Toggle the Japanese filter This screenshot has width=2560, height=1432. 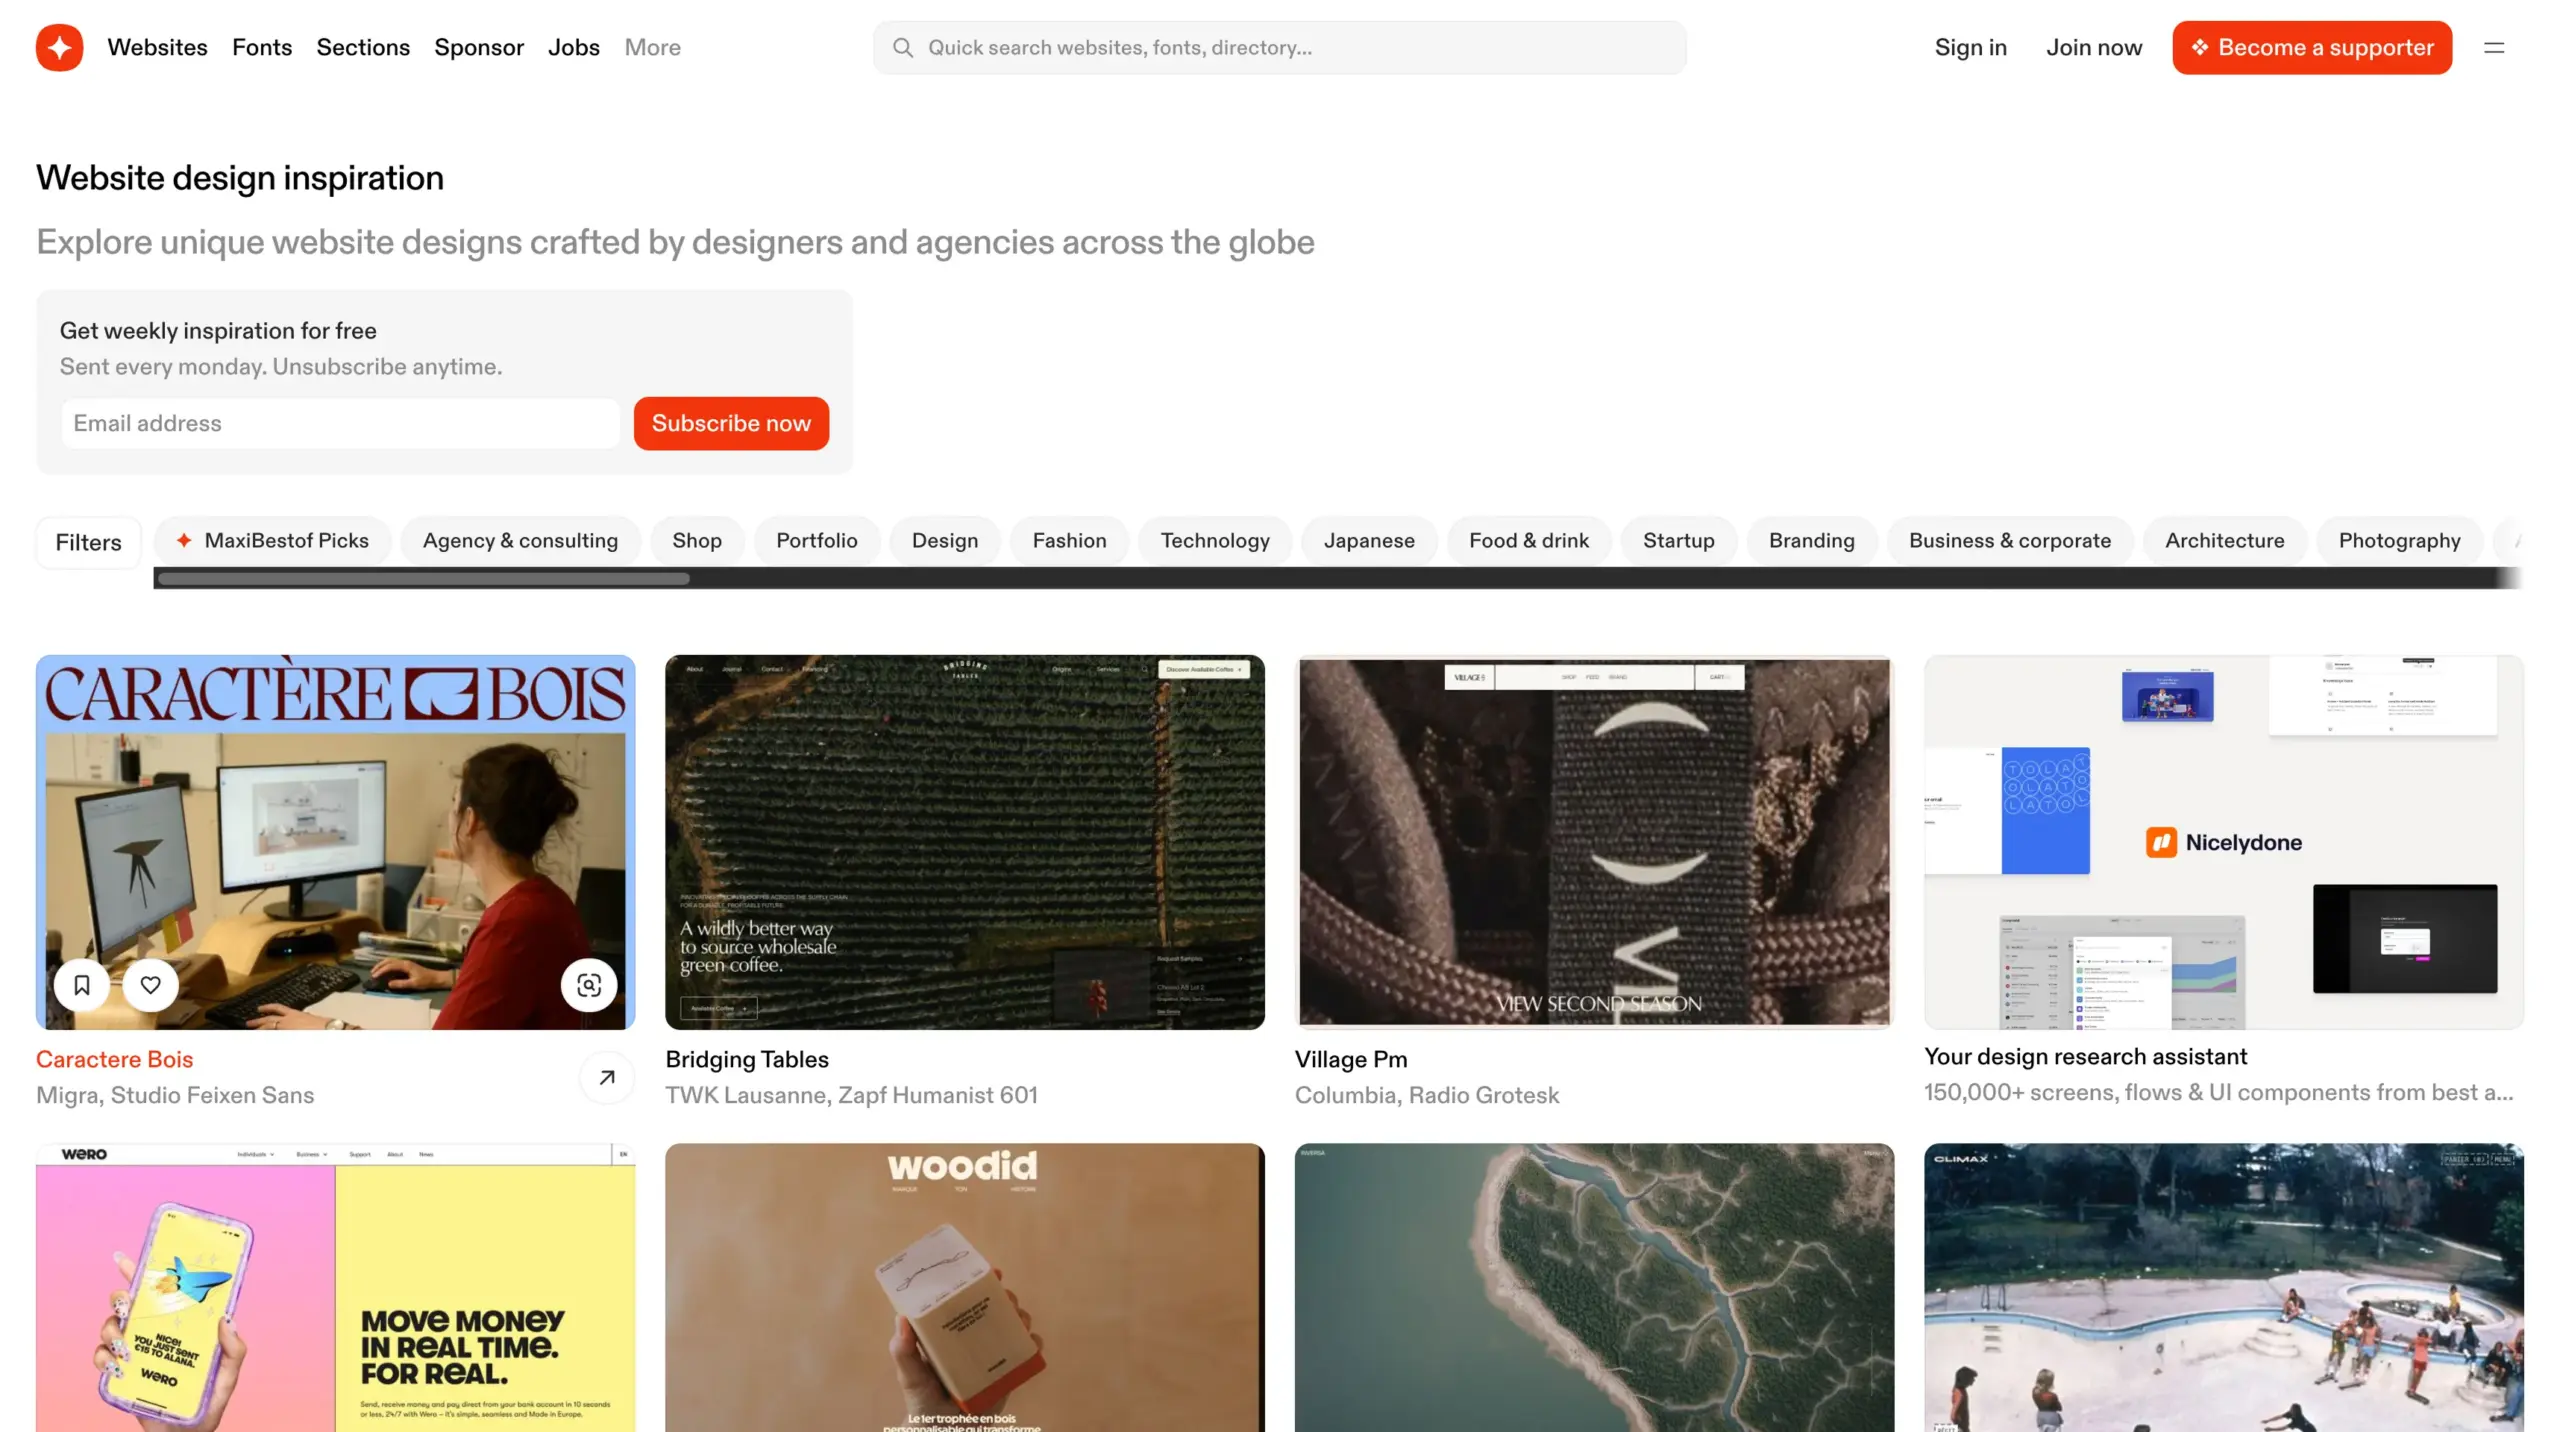pyautogui.click(x=1369, y=540)
